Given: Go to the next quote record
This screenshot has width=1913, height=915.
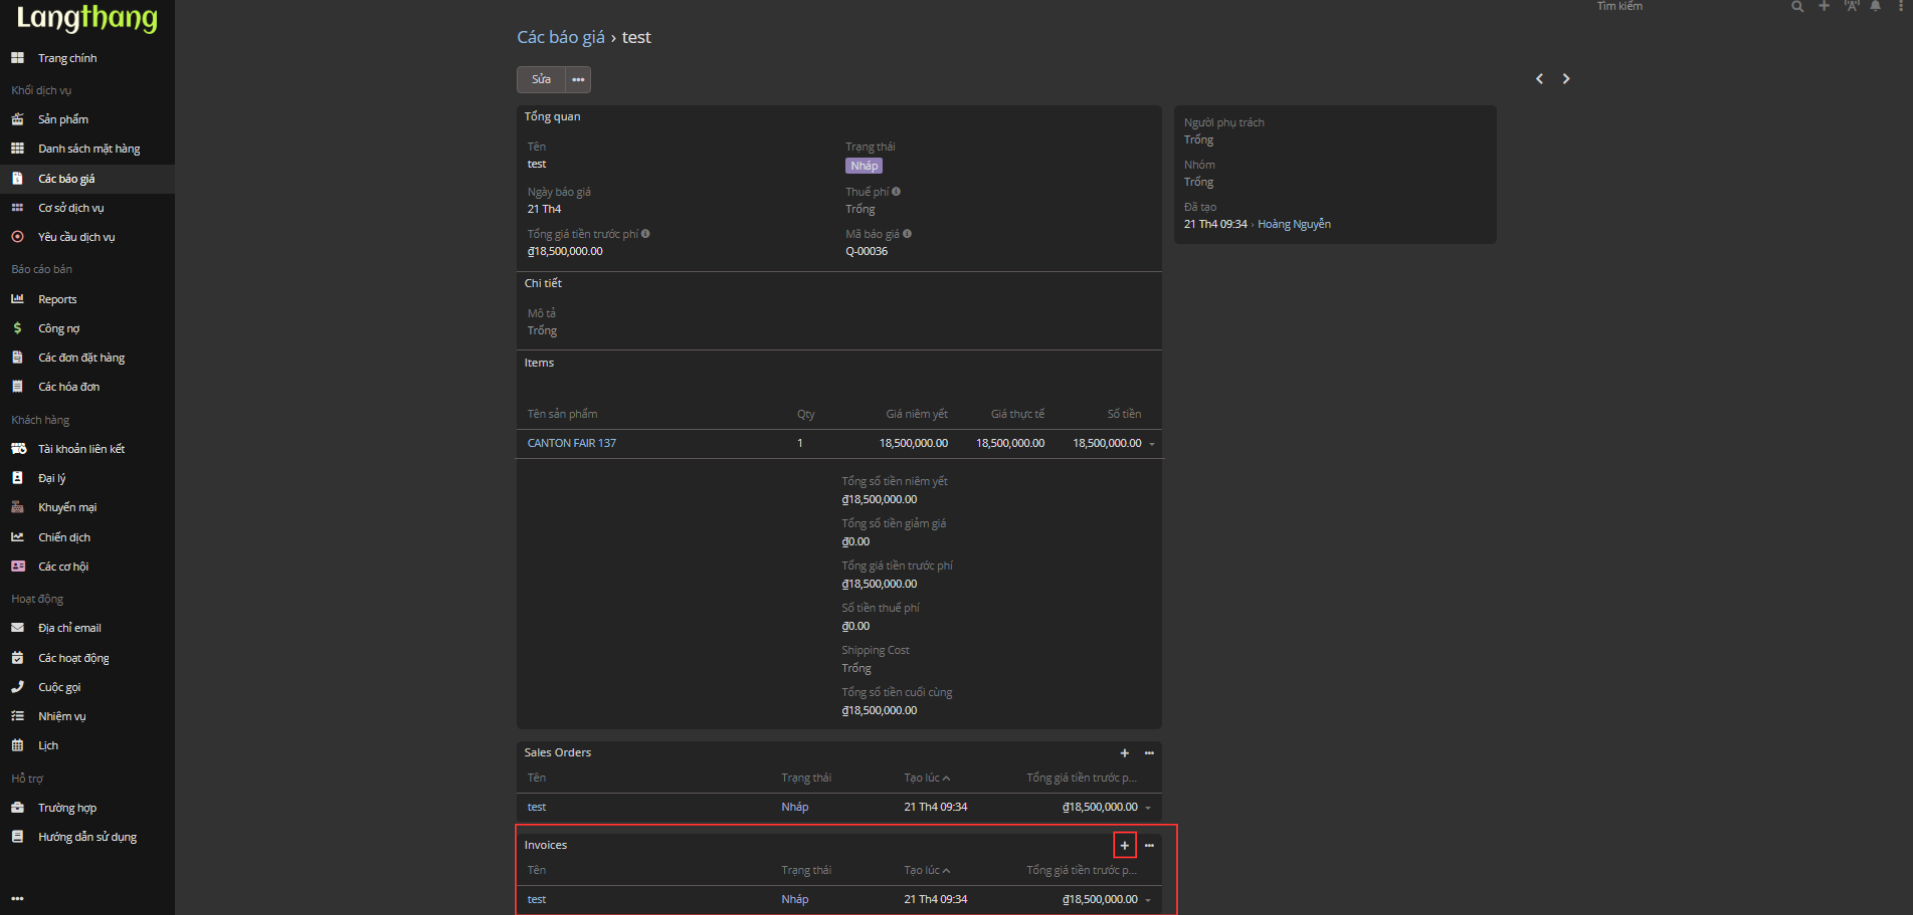Looking at the screenshot, I should click(1566, 79).
